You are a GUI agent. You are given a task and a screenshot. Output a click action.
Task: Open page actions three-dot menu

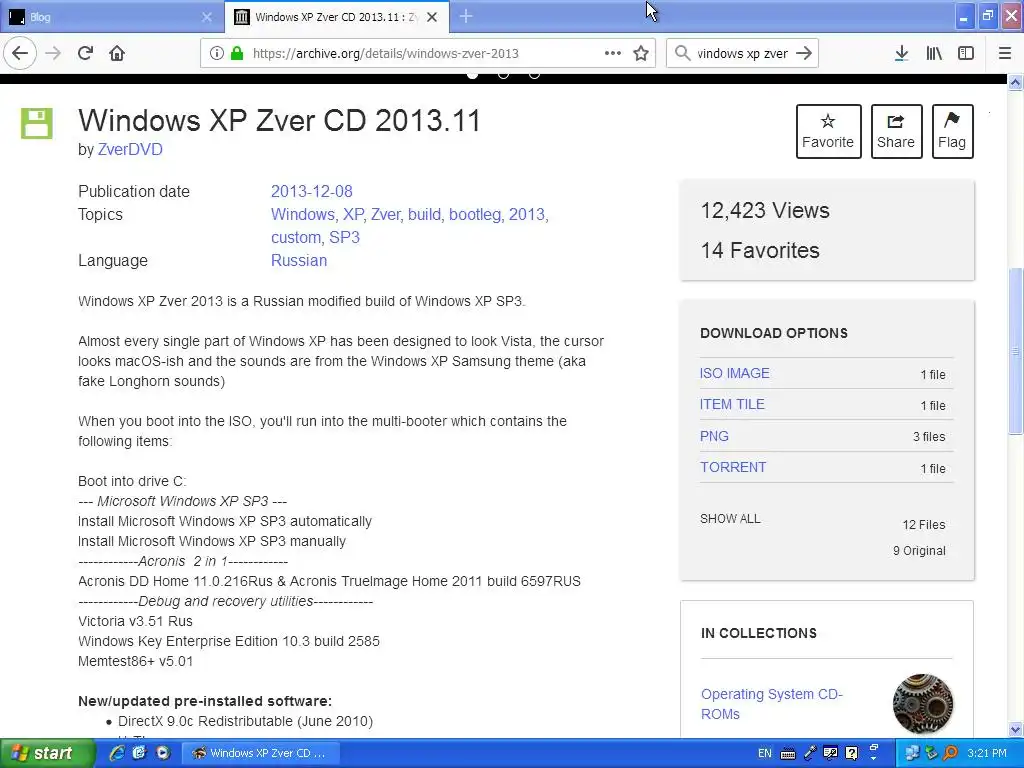click(x=613, y=53)
